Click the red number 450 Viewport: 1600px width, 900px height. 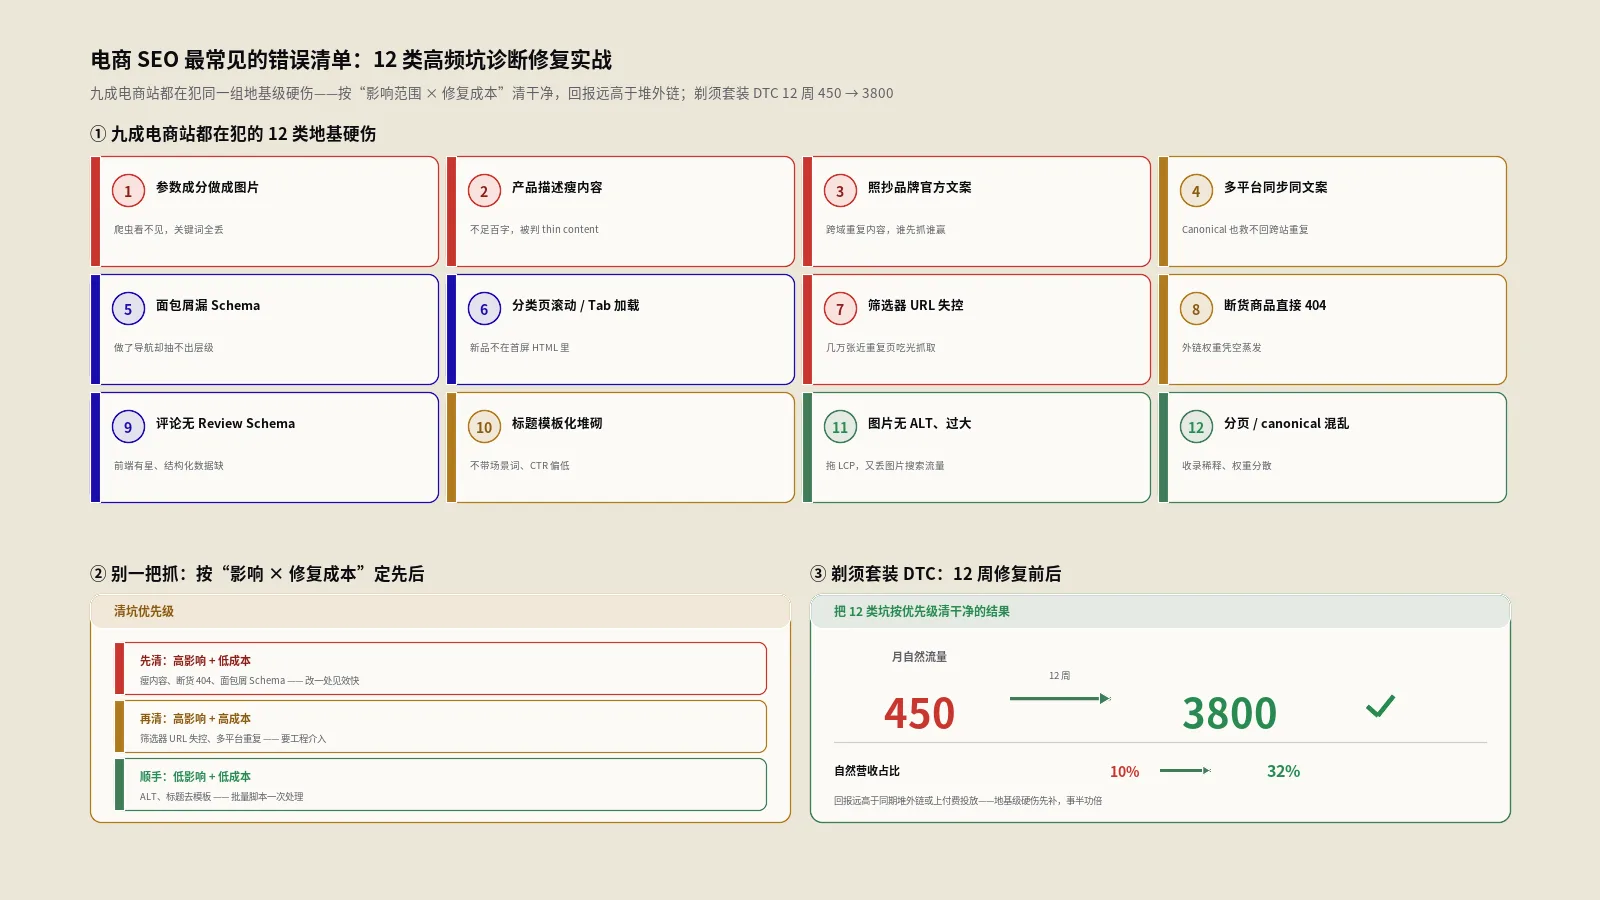(x=919, y=713)
